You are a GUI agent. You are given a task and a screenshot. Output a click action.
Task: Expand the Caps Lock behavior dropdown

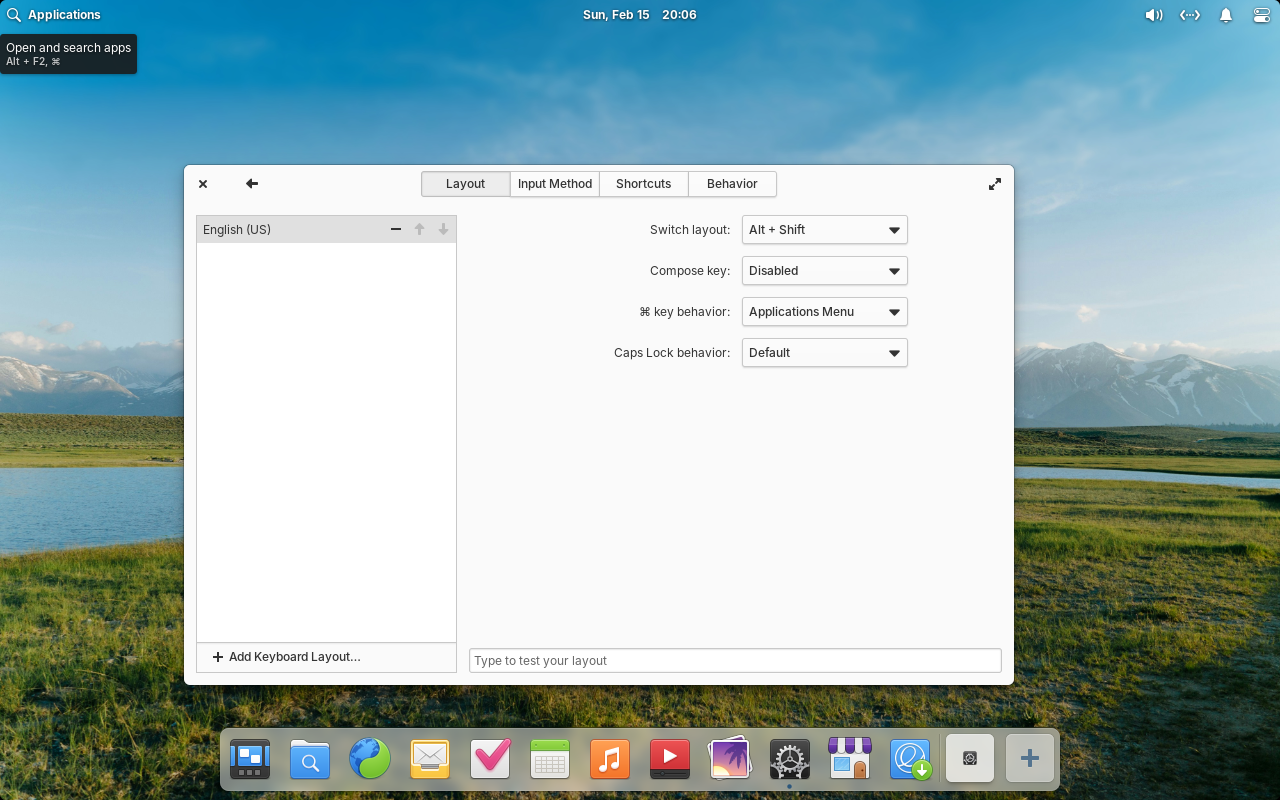824,353
